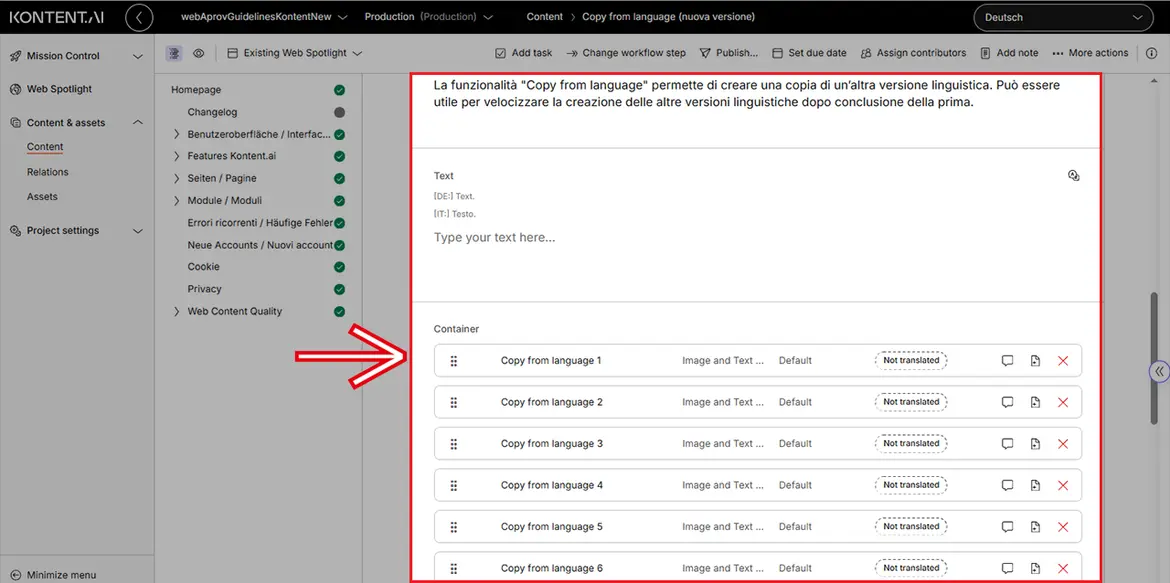Image resolution: width=1170 pixels, height=583 pixels.
Task: Open More actions menu
Action: (x=1090, y=53)
